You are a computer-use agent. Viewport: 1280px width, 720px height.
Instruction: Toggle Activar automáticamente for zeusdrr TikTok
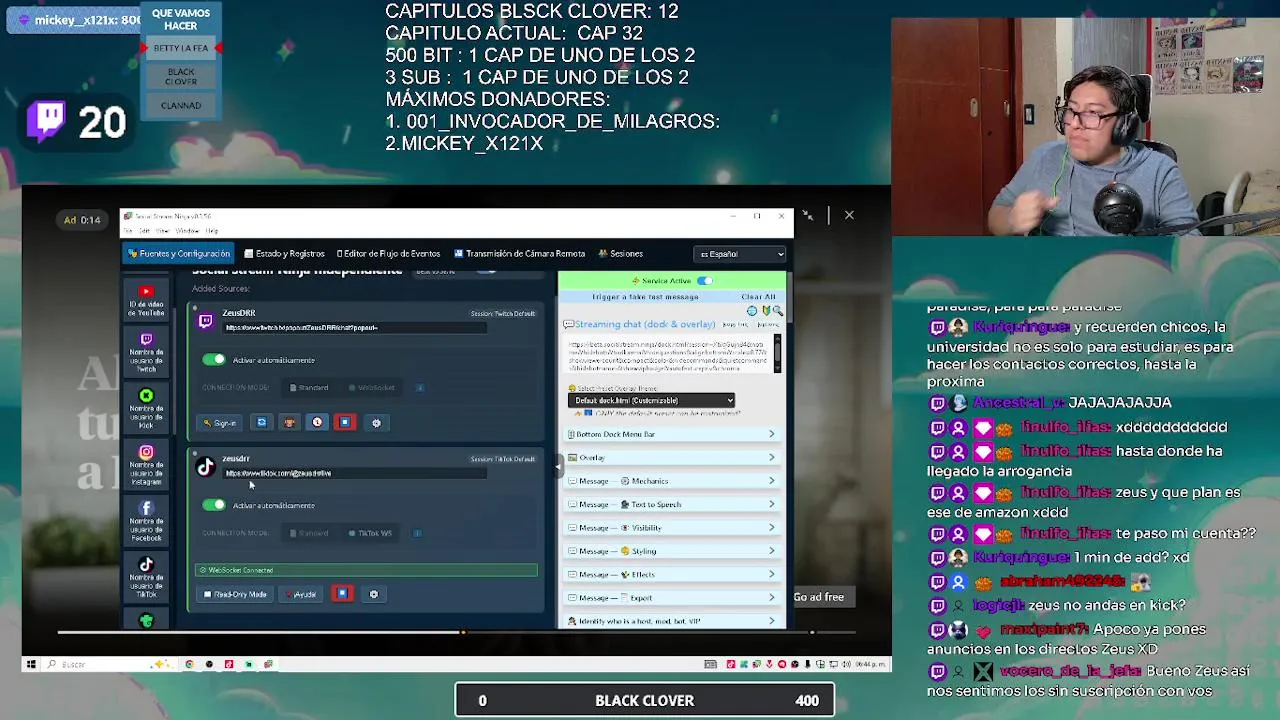pyautogui.click(x=214, y=505)
